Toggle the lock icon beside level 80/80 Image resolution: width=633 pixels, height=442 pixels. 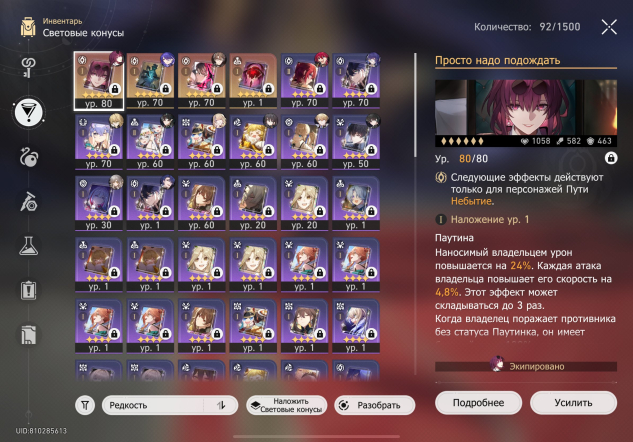(611, 158)
